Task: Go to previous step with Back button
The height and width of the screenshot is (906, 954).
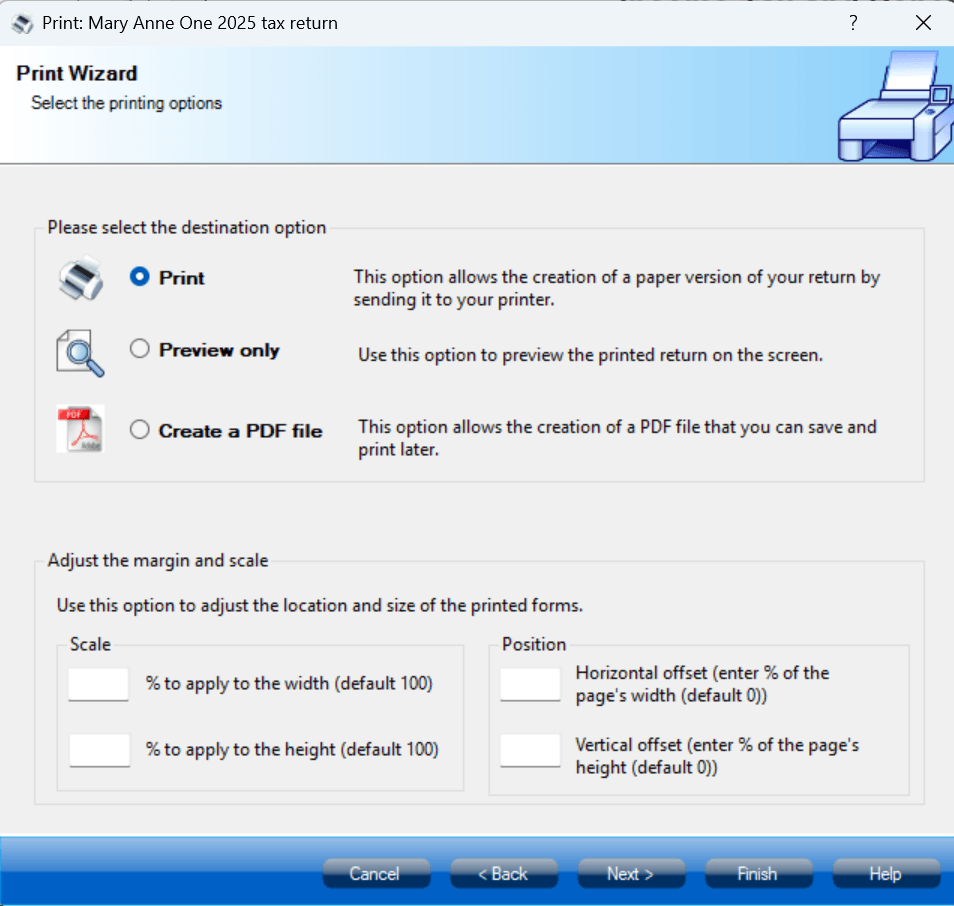Action: point(503,874)
